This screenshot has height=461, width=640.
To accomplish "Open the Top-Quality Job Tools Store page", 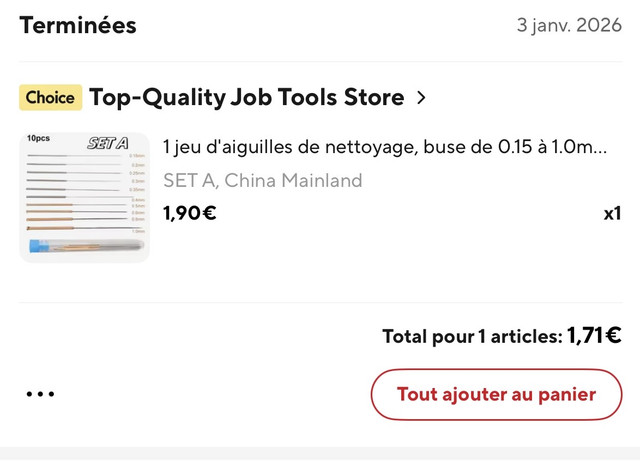I will 247,98.
